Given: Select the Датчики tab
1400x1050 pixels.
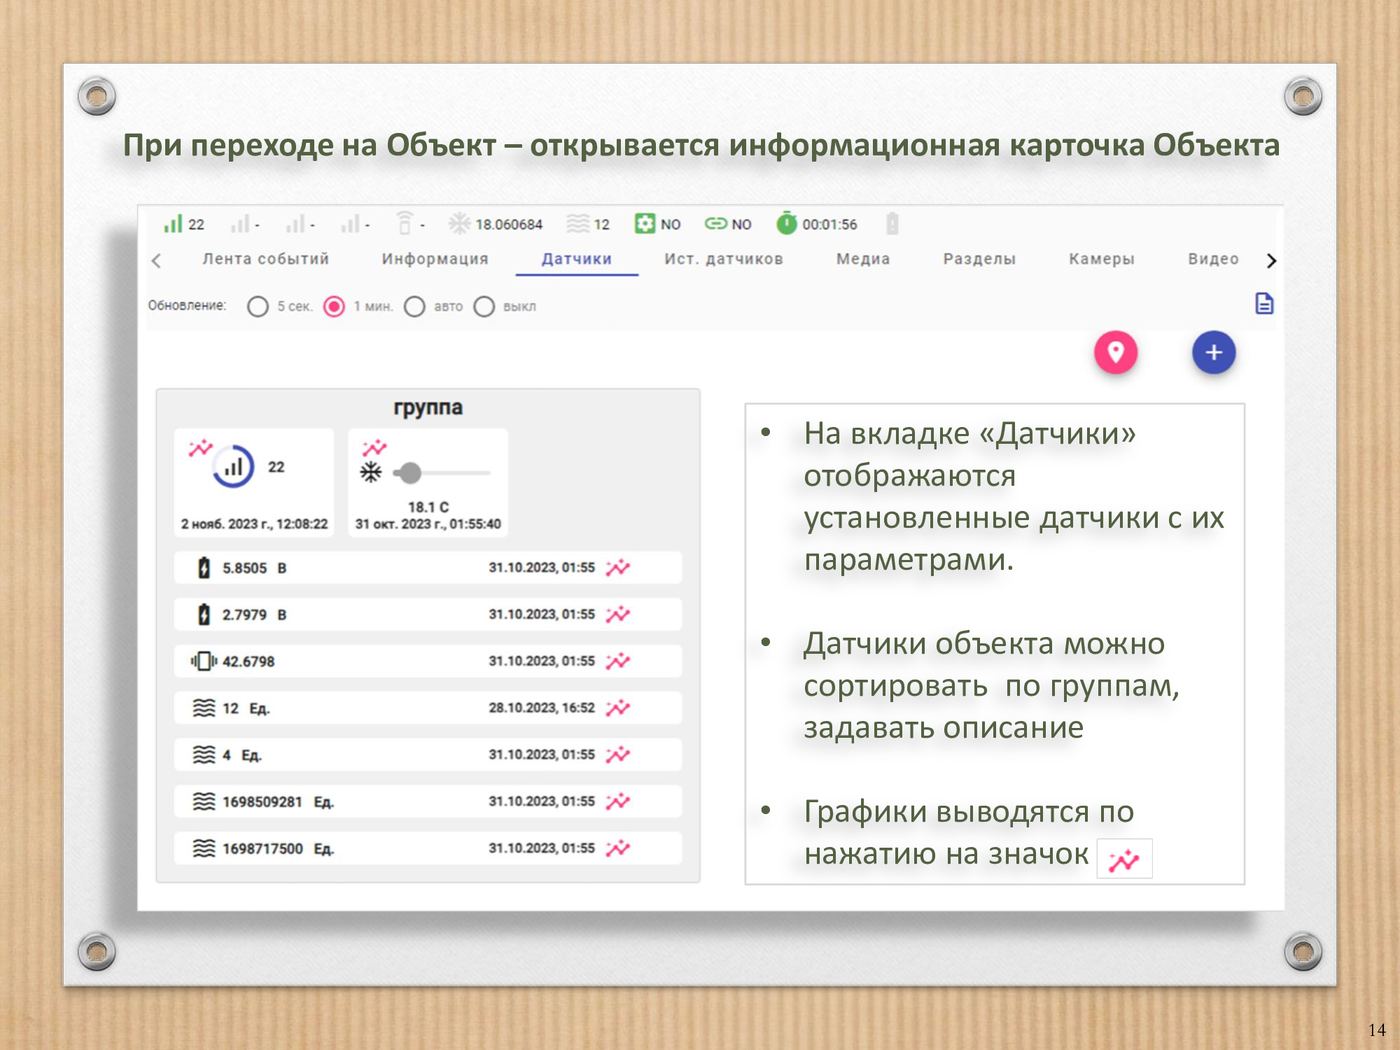Looking at the screenshot, I should (577, 259).
